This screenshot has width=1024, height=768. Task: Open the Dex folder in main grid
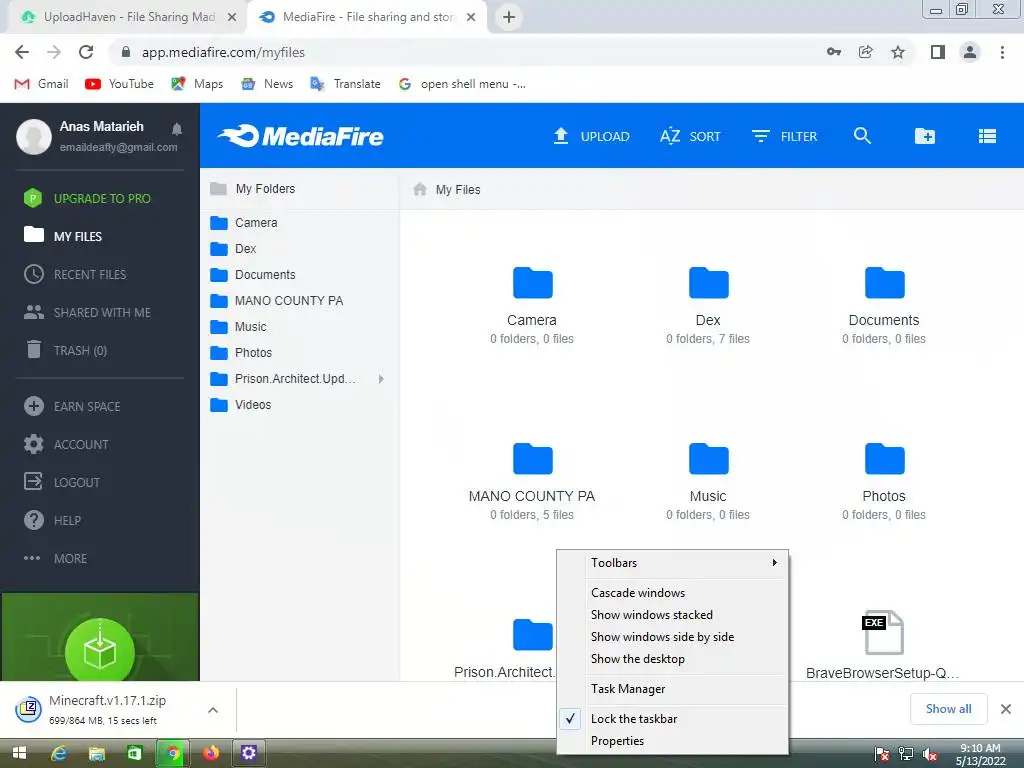coord(708,283)
